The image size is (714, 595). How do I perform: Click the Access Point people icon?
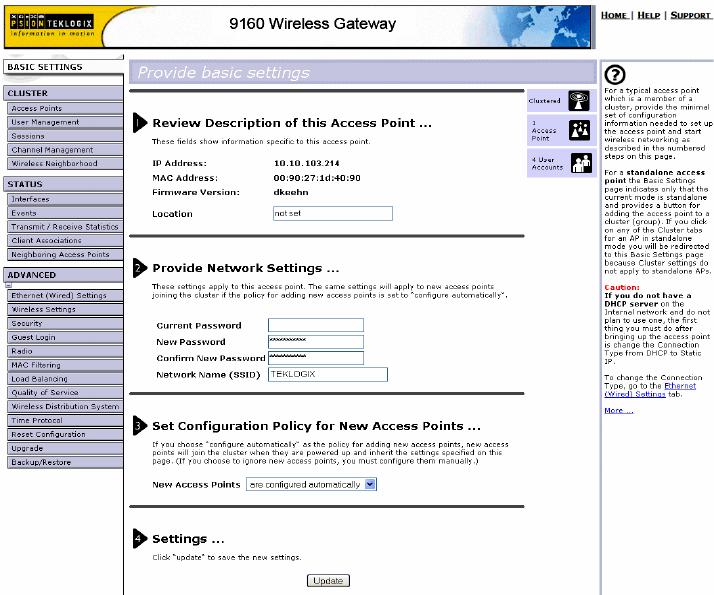pos(579,131)
